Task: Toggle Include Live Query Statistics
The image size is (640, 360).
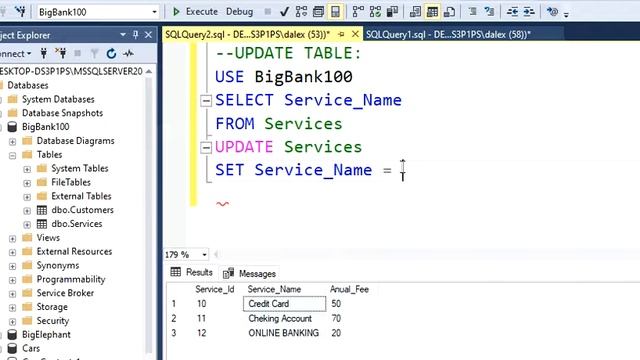Action: pyautogui.click(x=375, y=11)
